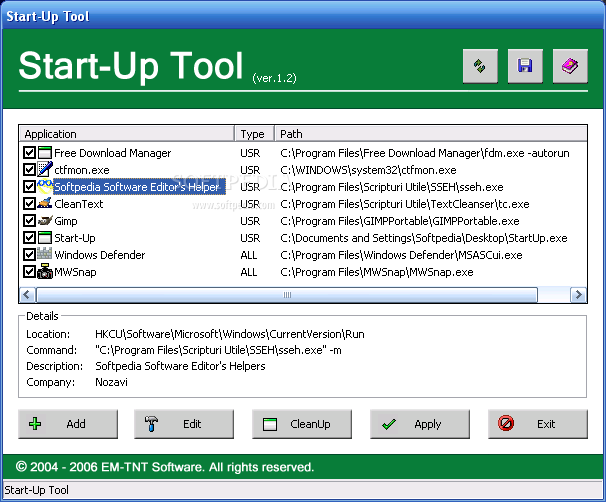Click the refresh arrows icon button
Screen dimensions: 606x502
tap(480, 66)
